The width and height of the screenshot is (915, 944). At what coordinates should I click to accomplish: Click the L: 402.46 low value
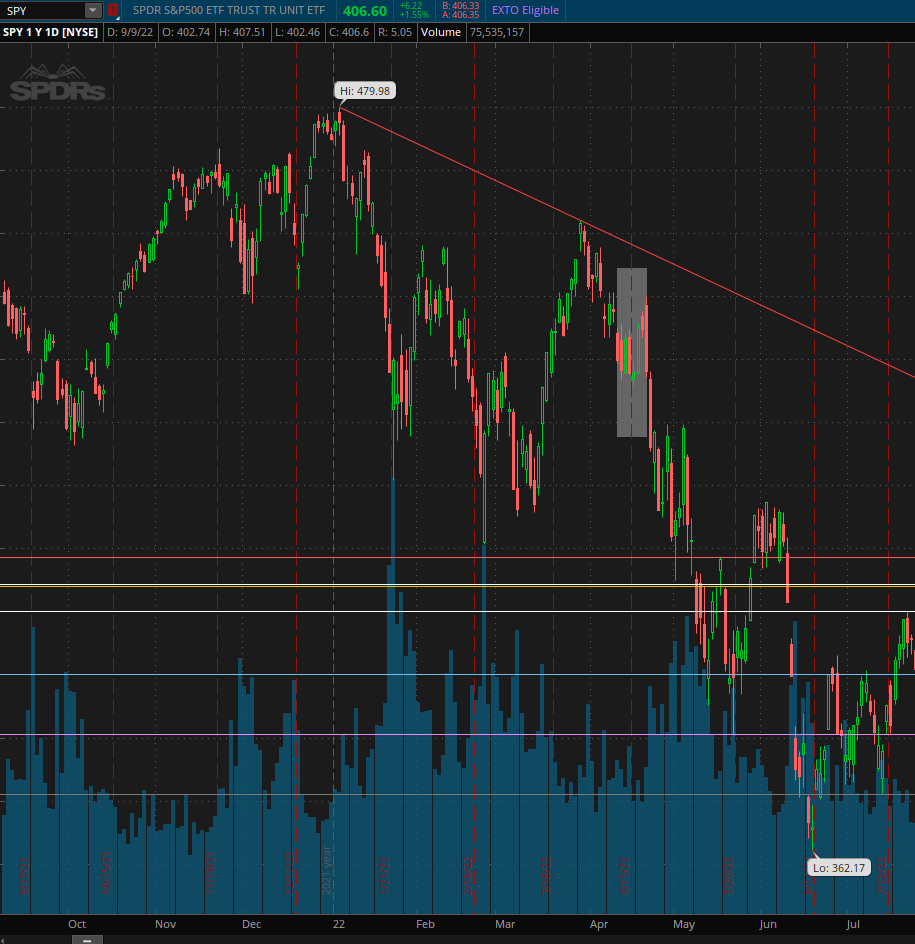click(297, 32)
